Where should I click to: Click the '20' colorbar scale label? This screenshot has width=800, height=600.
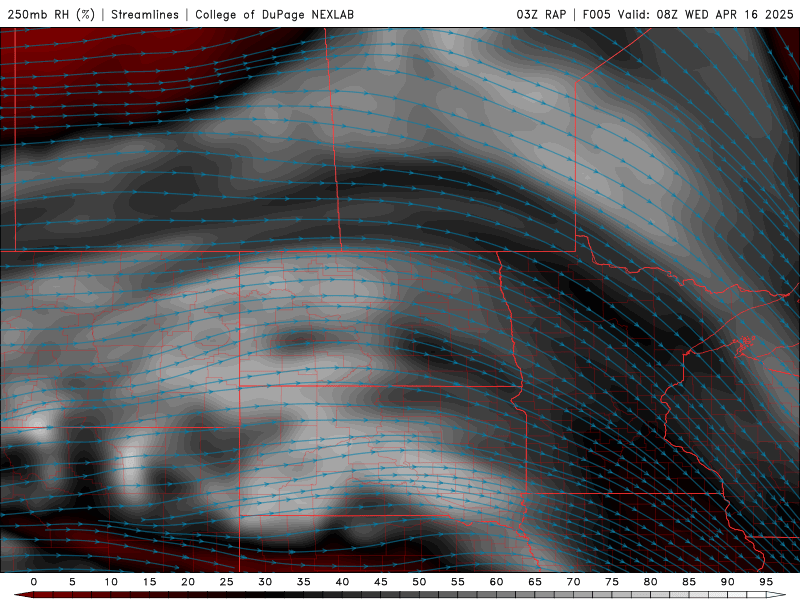pyautogui.click(x=188, y=582)
